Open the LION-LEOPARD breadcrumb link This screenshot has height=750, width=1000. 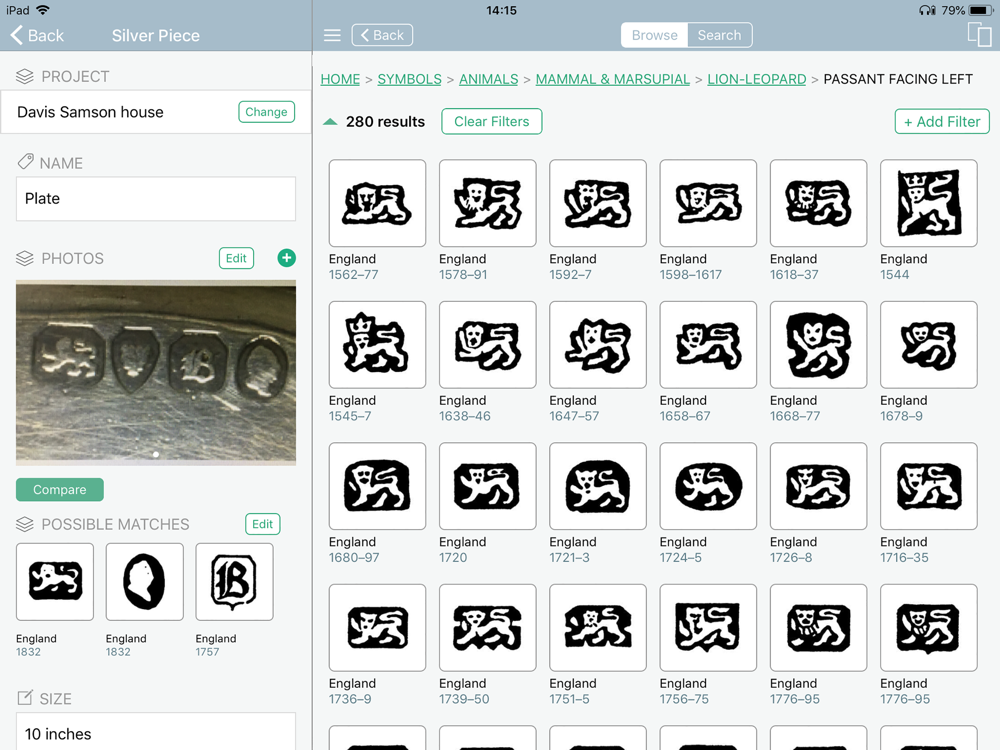(x=756, y=79)
